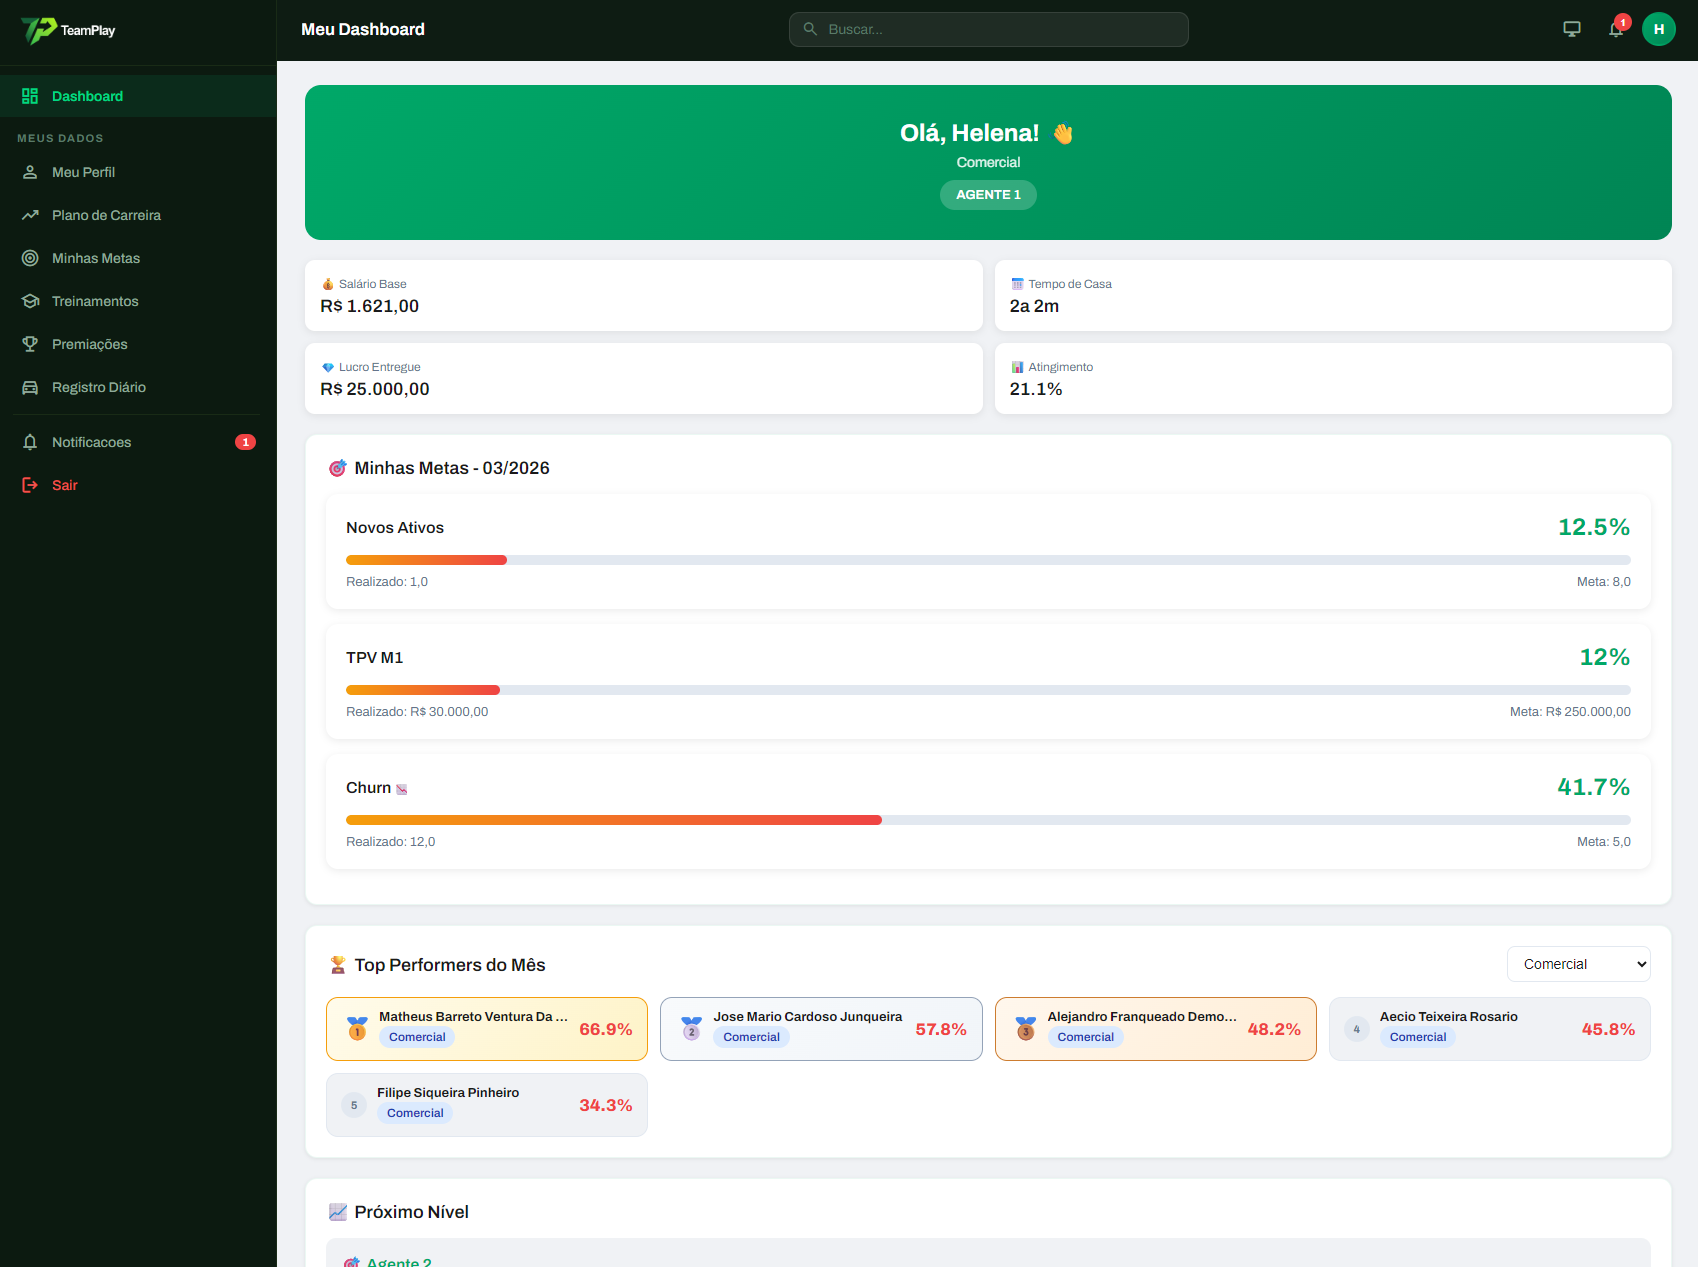
Task: Open Filipe Siqueira Pinheiro card
Action: [x=487, y=1105]
